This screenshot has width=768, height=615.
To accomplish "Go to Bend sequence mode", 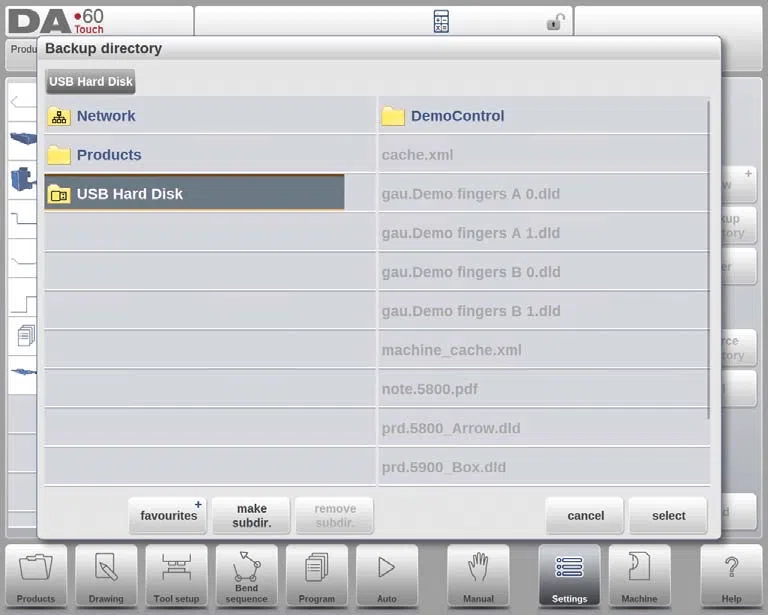I will (246, 576).
